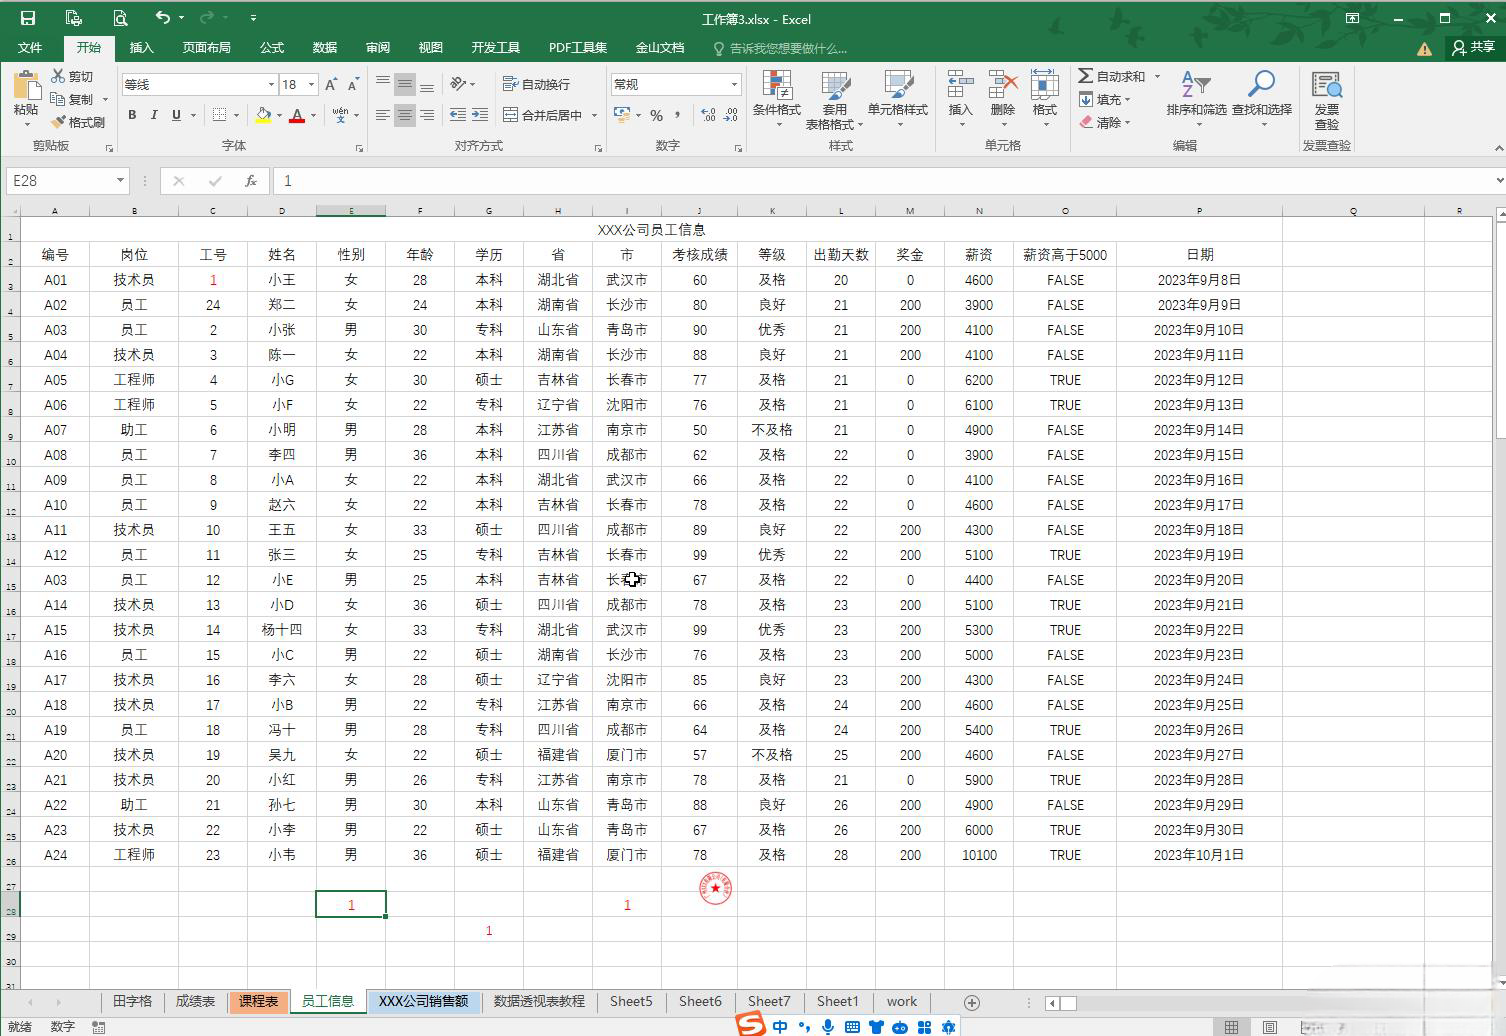Image resolution: width=1506 pixels, height=1036 pixels.
Task: Click the percent style icon
Action: (657, 116)
